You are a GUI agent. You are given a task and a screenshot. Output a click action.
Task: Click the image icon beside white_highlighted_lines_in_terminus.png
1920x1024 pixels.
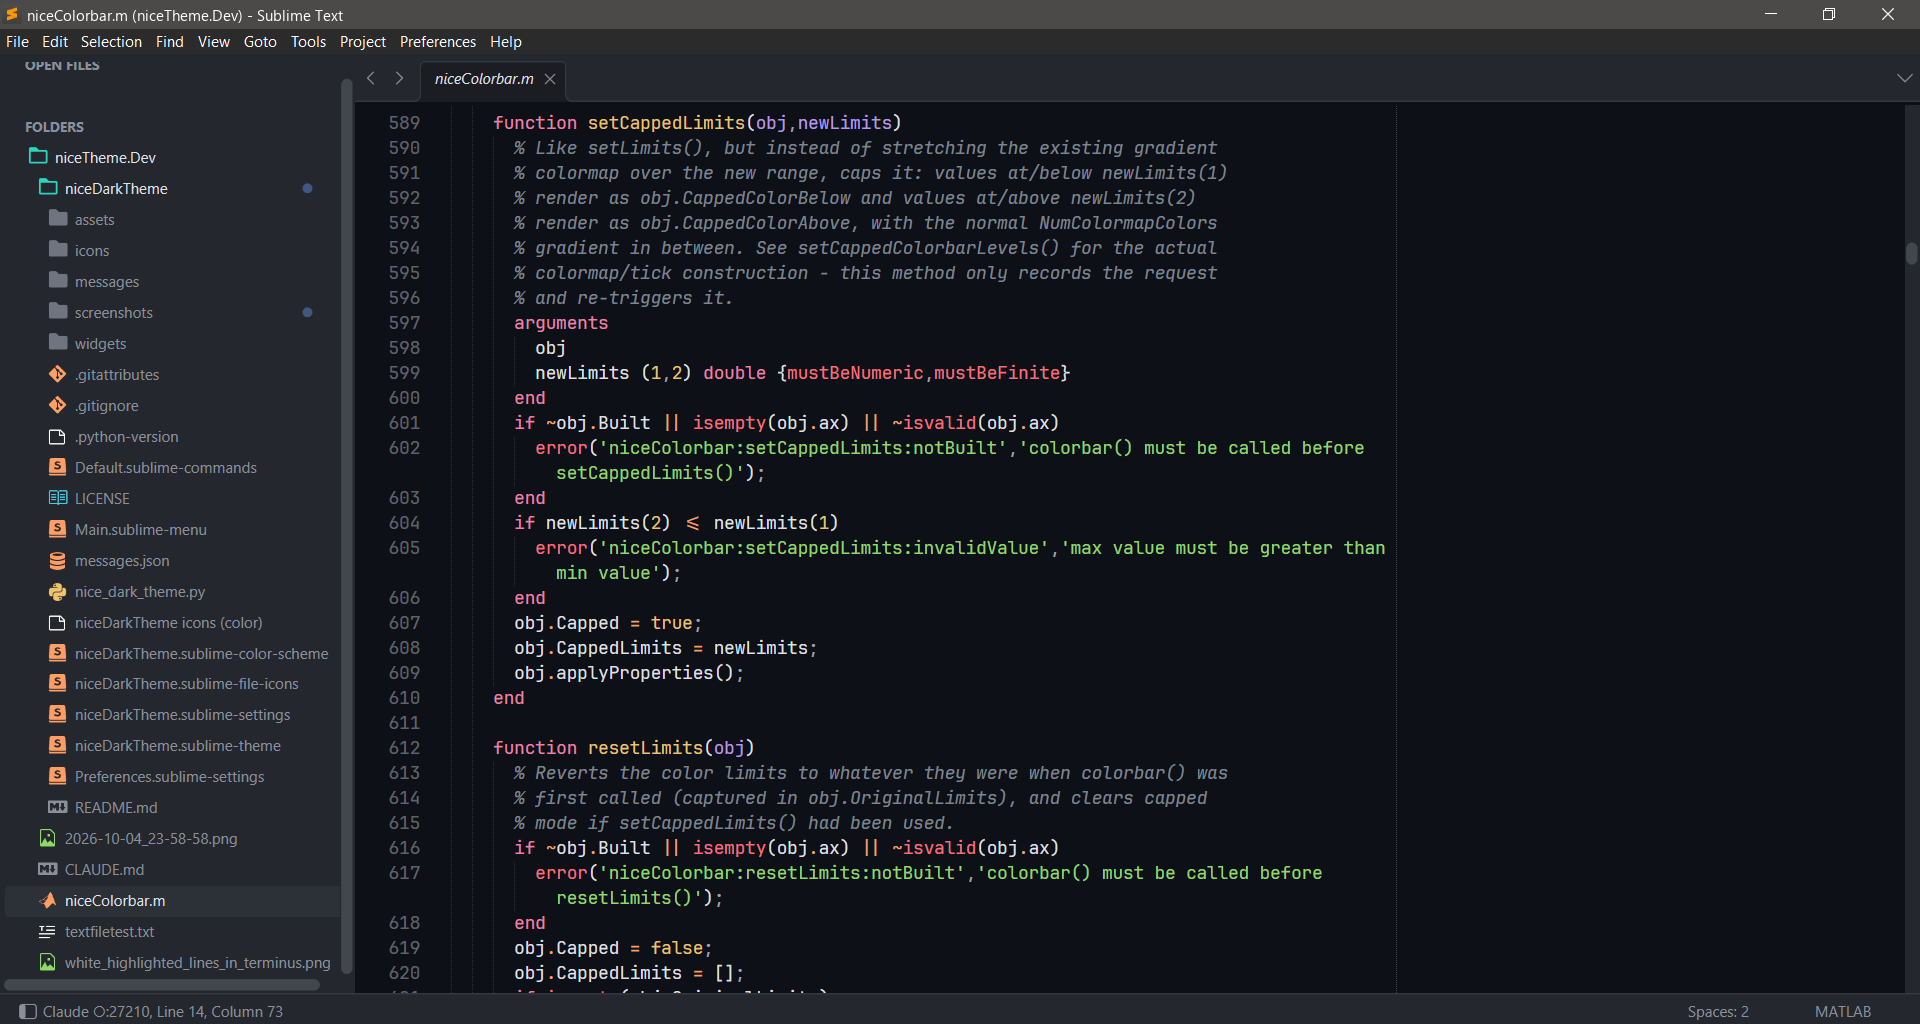click(x=48, y=962)
